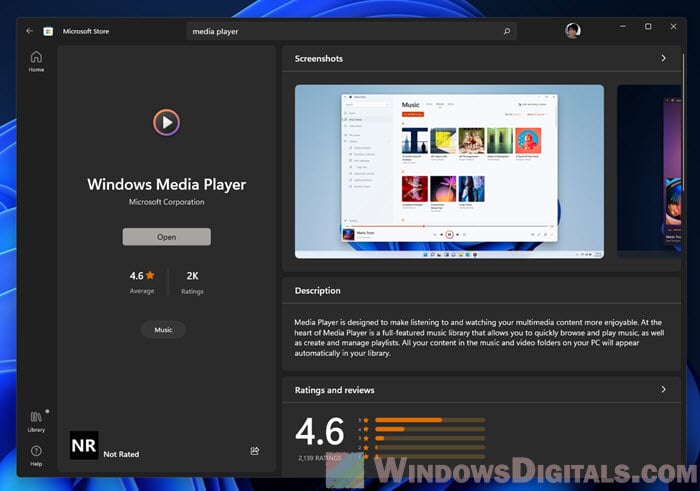Click the Screenshots section heading
Image resolution: width=700 pixels, height=491 pixels.
point(319,58)
